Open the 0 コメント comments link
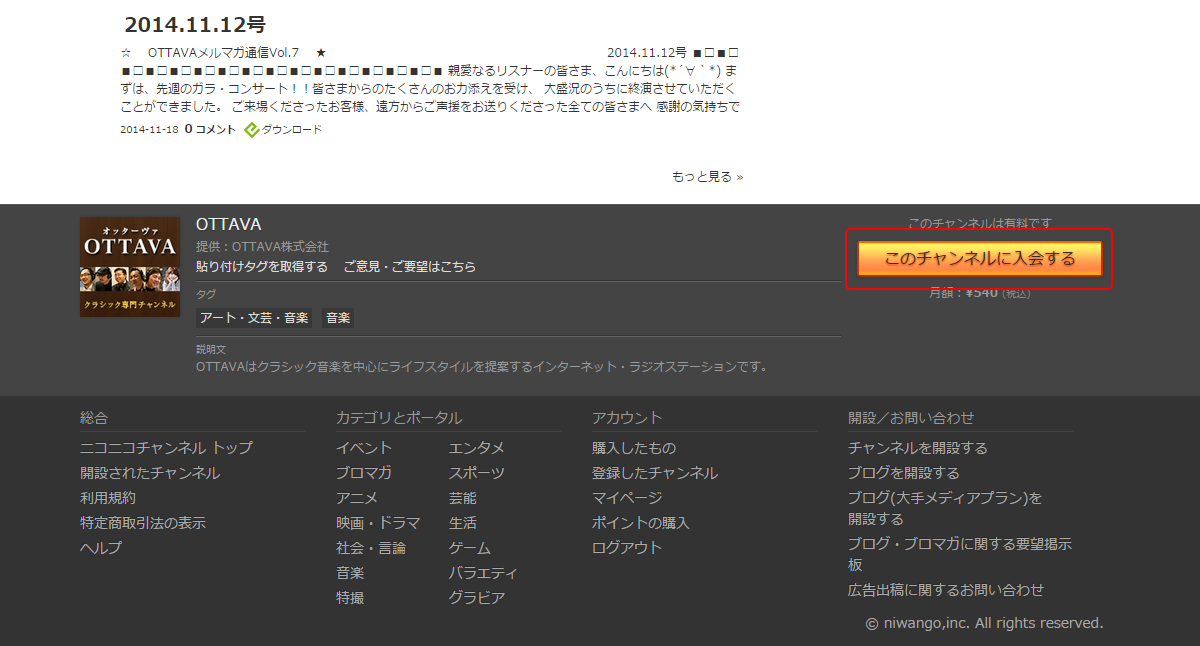The width and height of the screenshot is (1200, 646). (x=210, y=129)
